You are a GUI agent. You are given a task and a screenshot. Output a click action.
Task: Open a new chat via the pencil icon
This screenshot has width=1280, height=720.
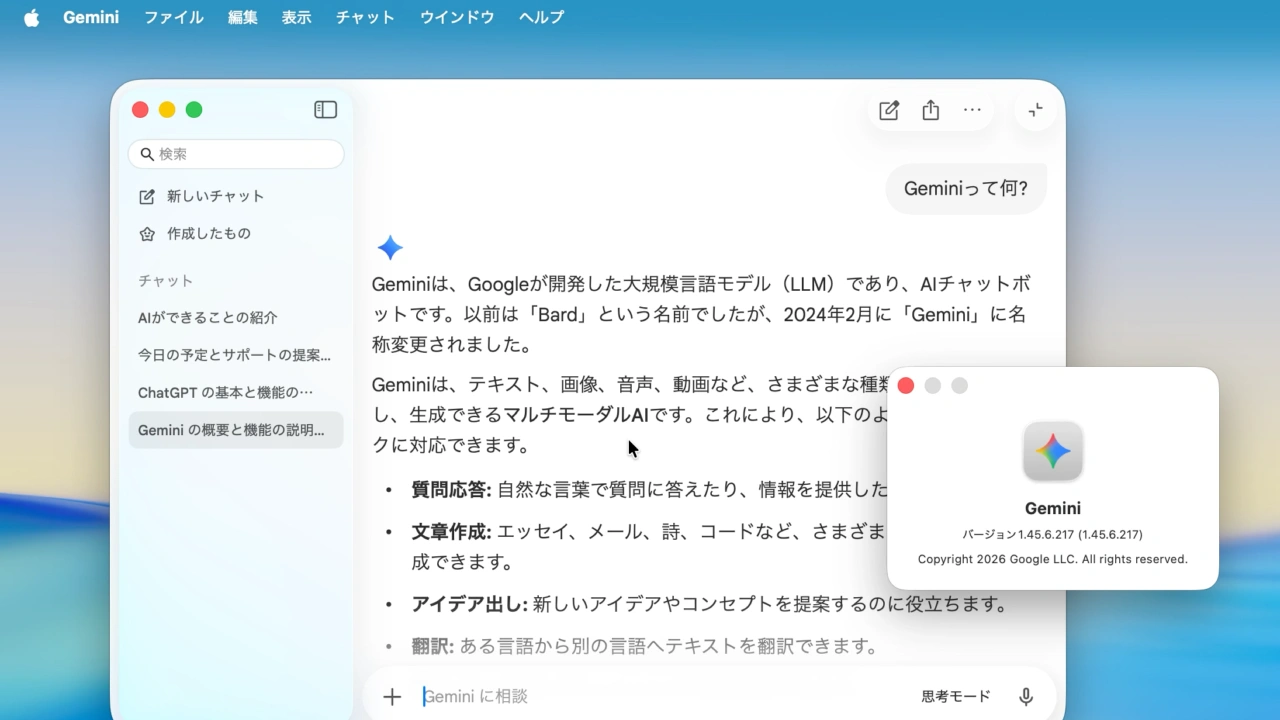(x=147, y=196)
